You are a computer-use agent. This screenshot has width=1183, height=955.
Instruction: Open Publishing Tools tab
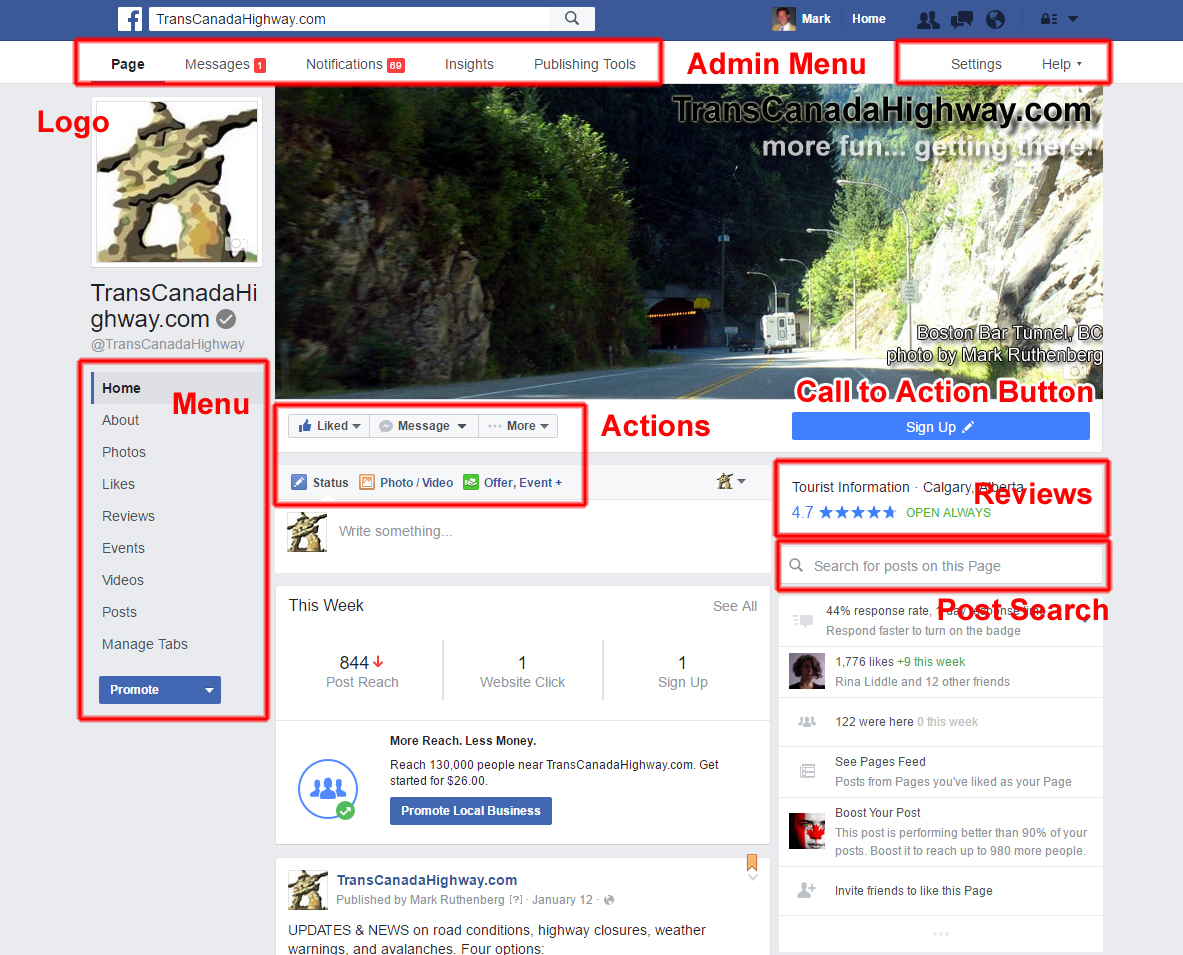pos(585,64)
